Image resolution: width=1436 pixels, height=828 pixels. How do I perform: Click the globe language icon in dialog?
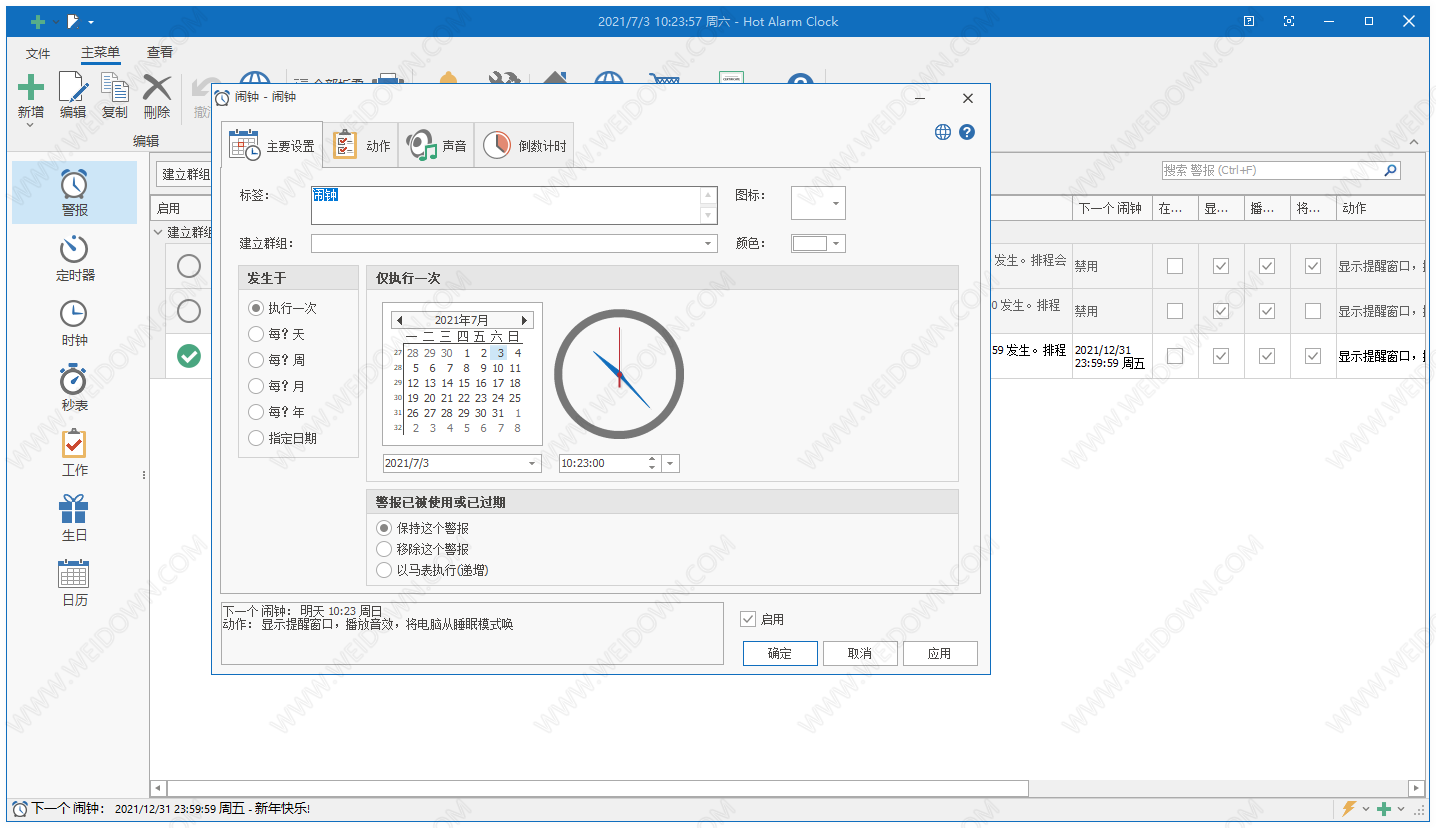[x=943, y=132]
